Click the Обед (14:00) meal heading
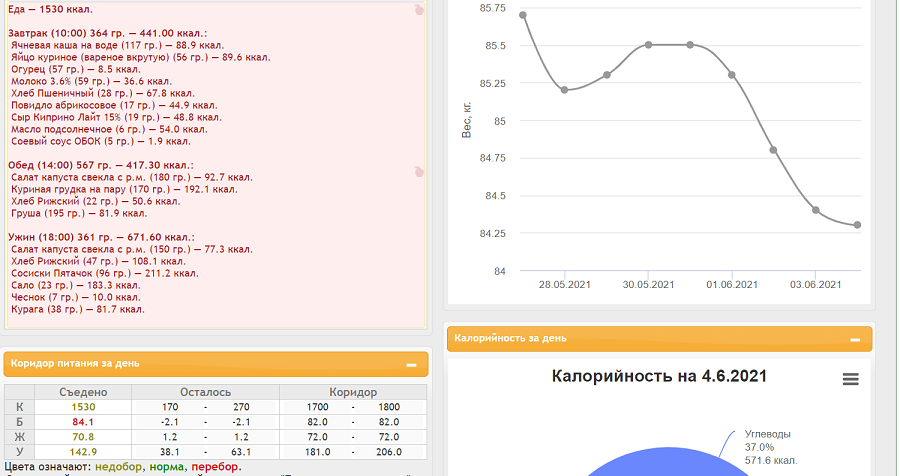 [101, 165]
